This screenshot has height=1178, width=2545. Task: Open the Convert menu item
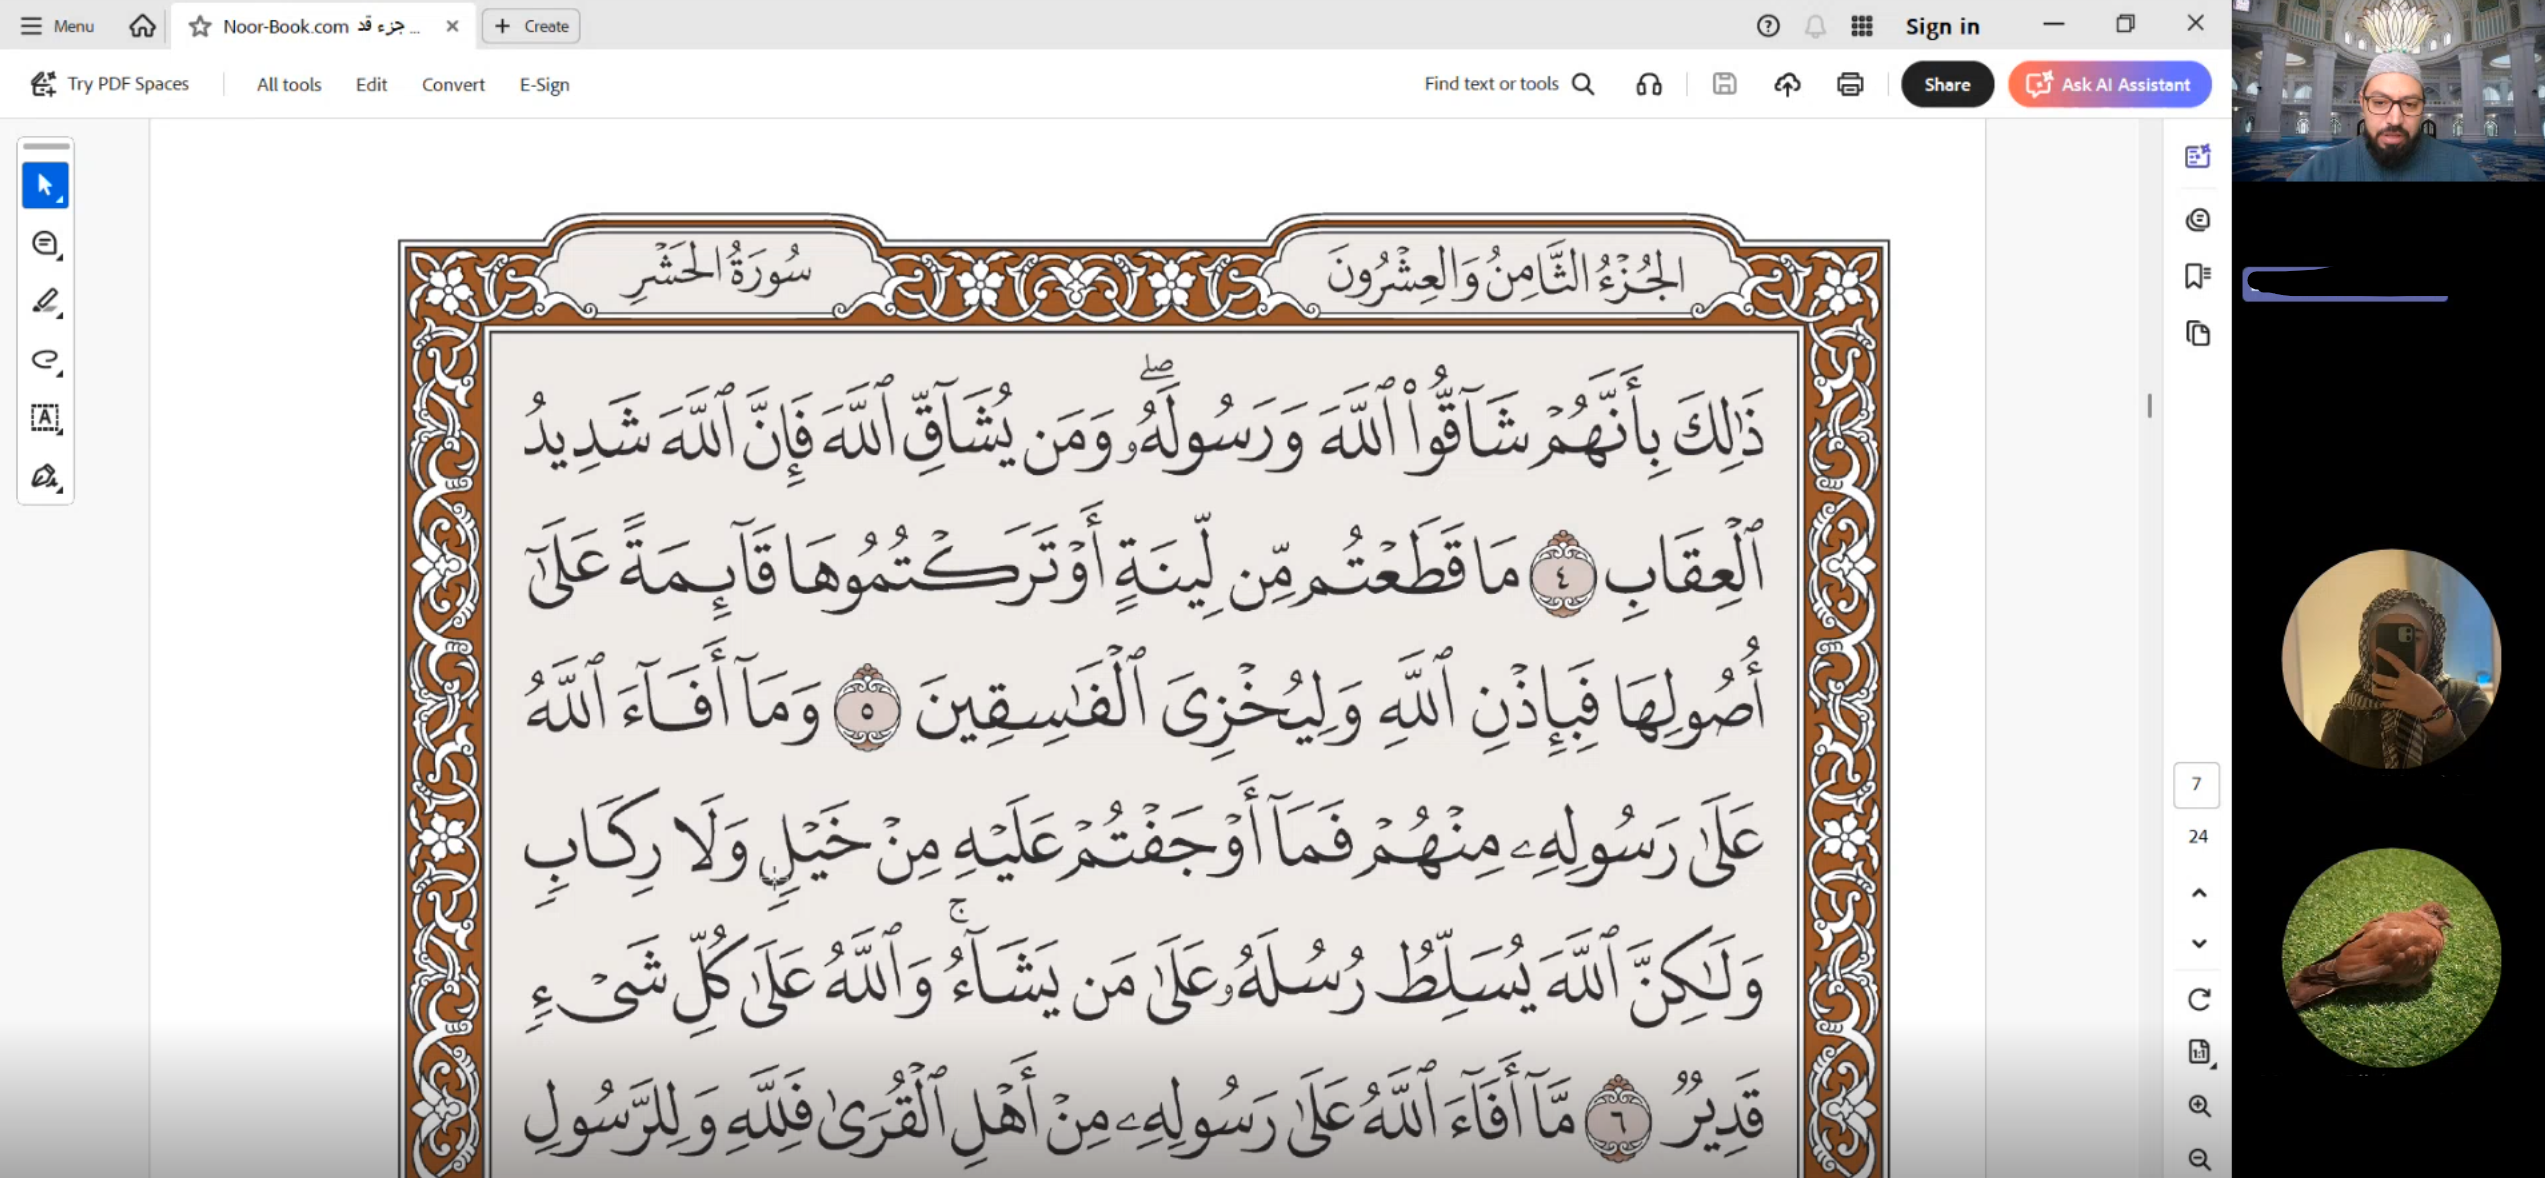[x=453, y=85]
